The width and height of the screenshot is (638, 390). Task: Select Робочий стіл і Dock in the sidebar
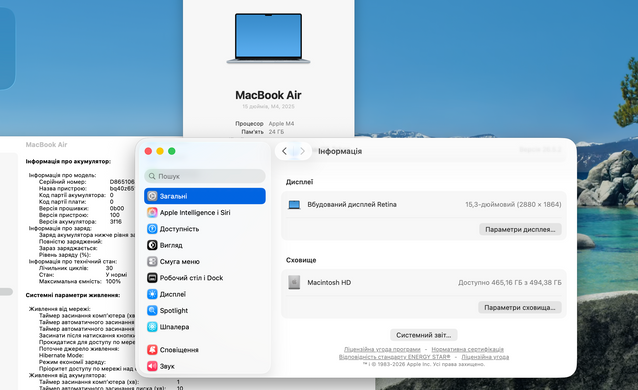205,278
